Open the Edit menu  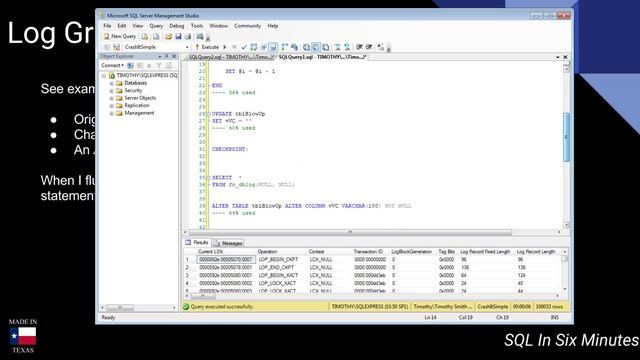pyautogui.click(x=122, y=26)
